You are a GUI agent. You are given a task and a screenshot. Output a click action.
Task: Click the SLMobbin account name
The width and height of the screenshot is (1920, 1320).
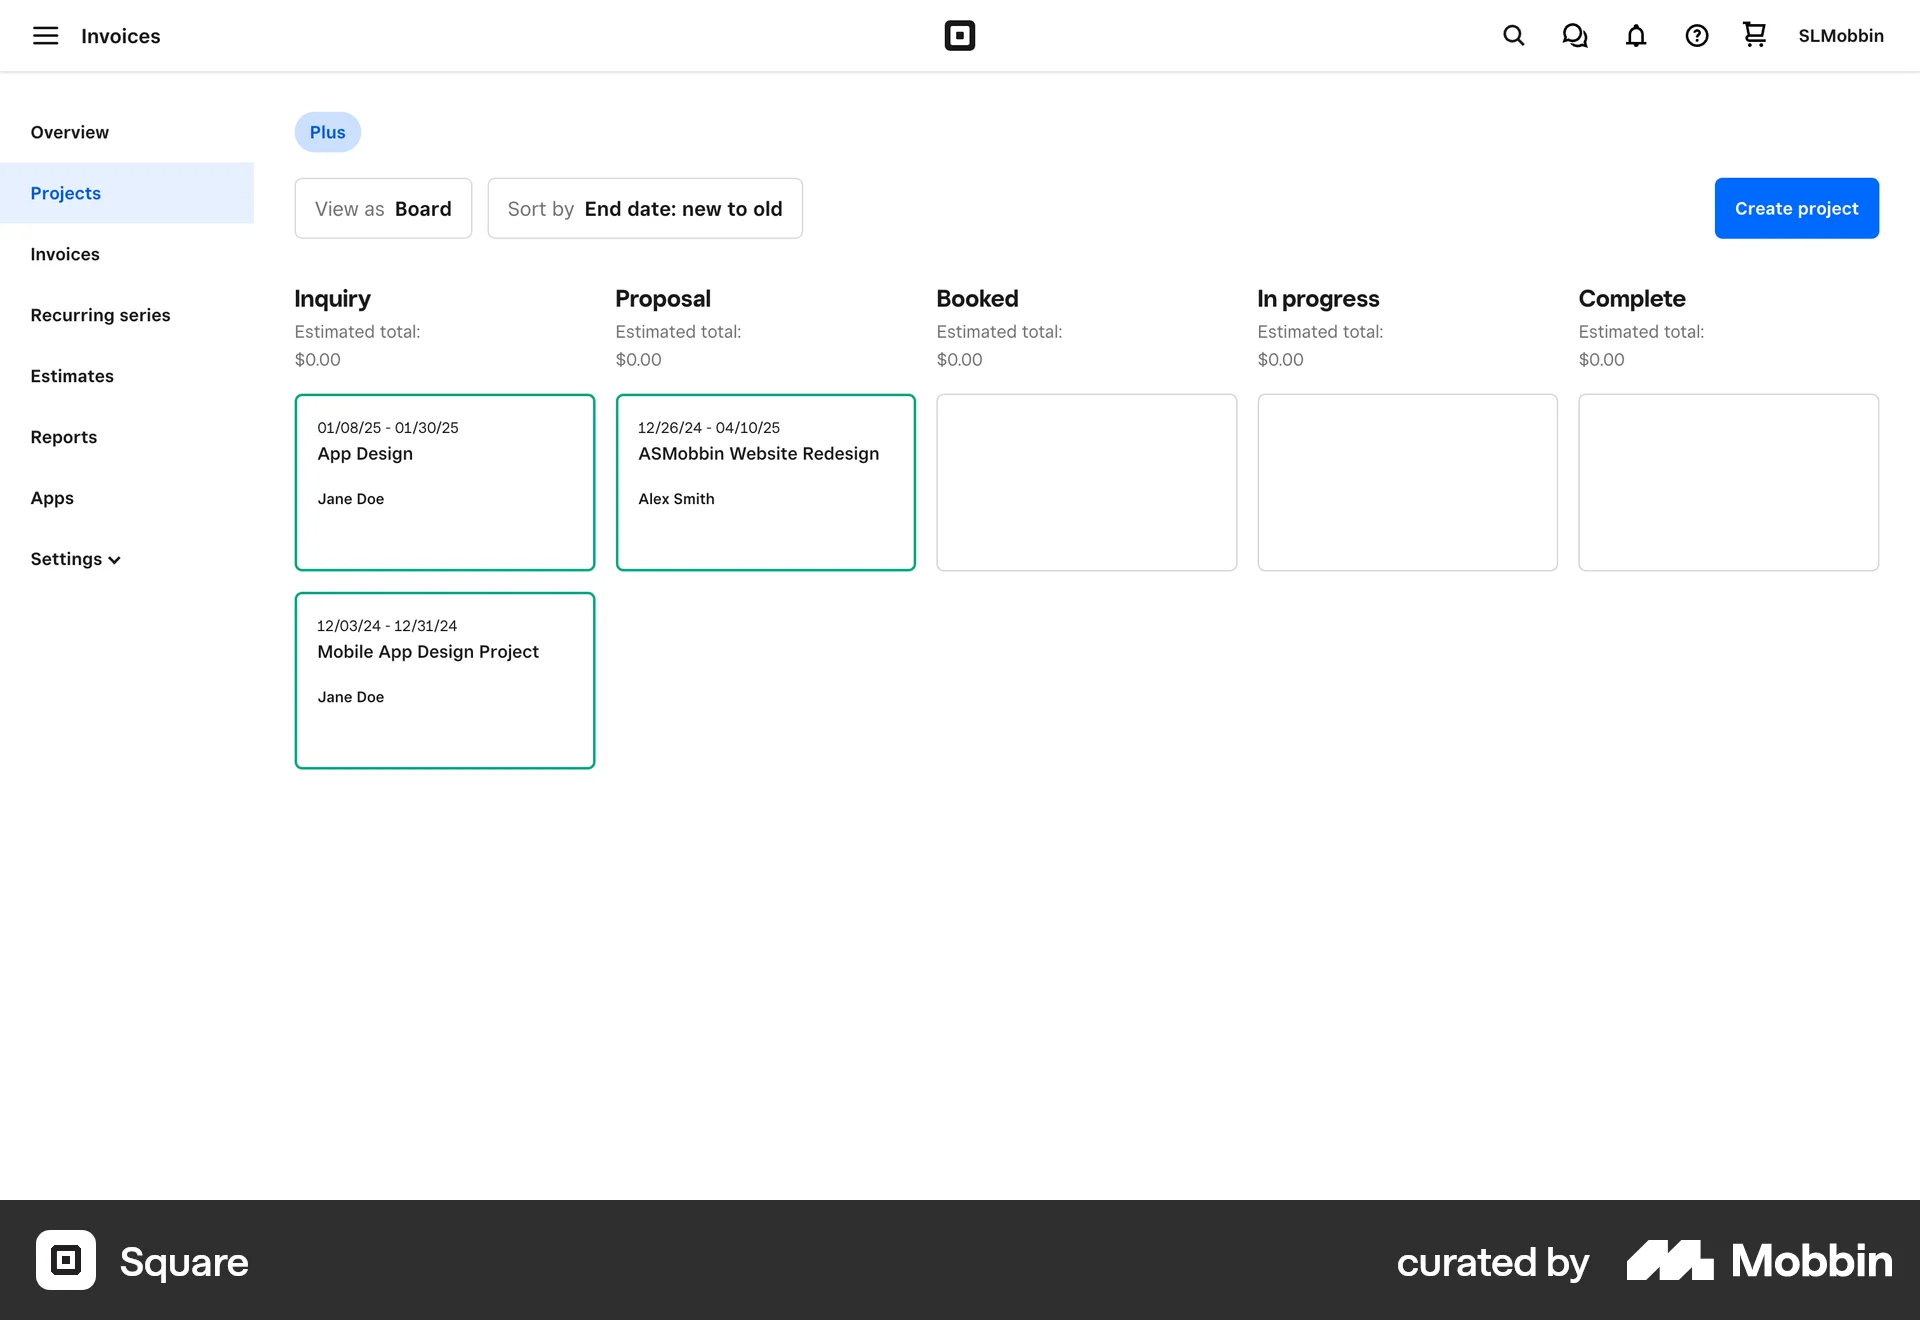1841,35
